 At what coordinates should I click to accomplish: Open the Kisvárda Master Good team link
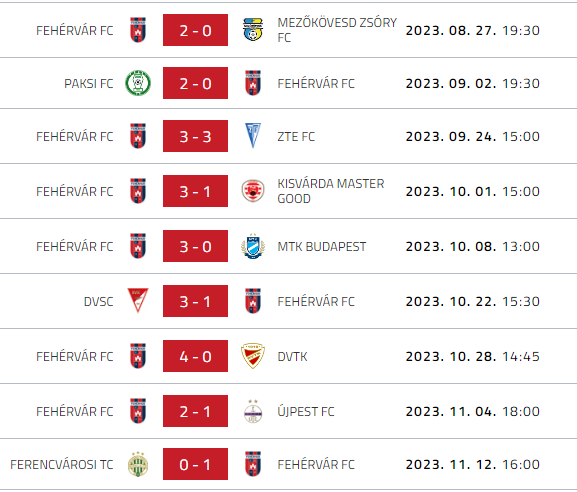tap(331, 191)
